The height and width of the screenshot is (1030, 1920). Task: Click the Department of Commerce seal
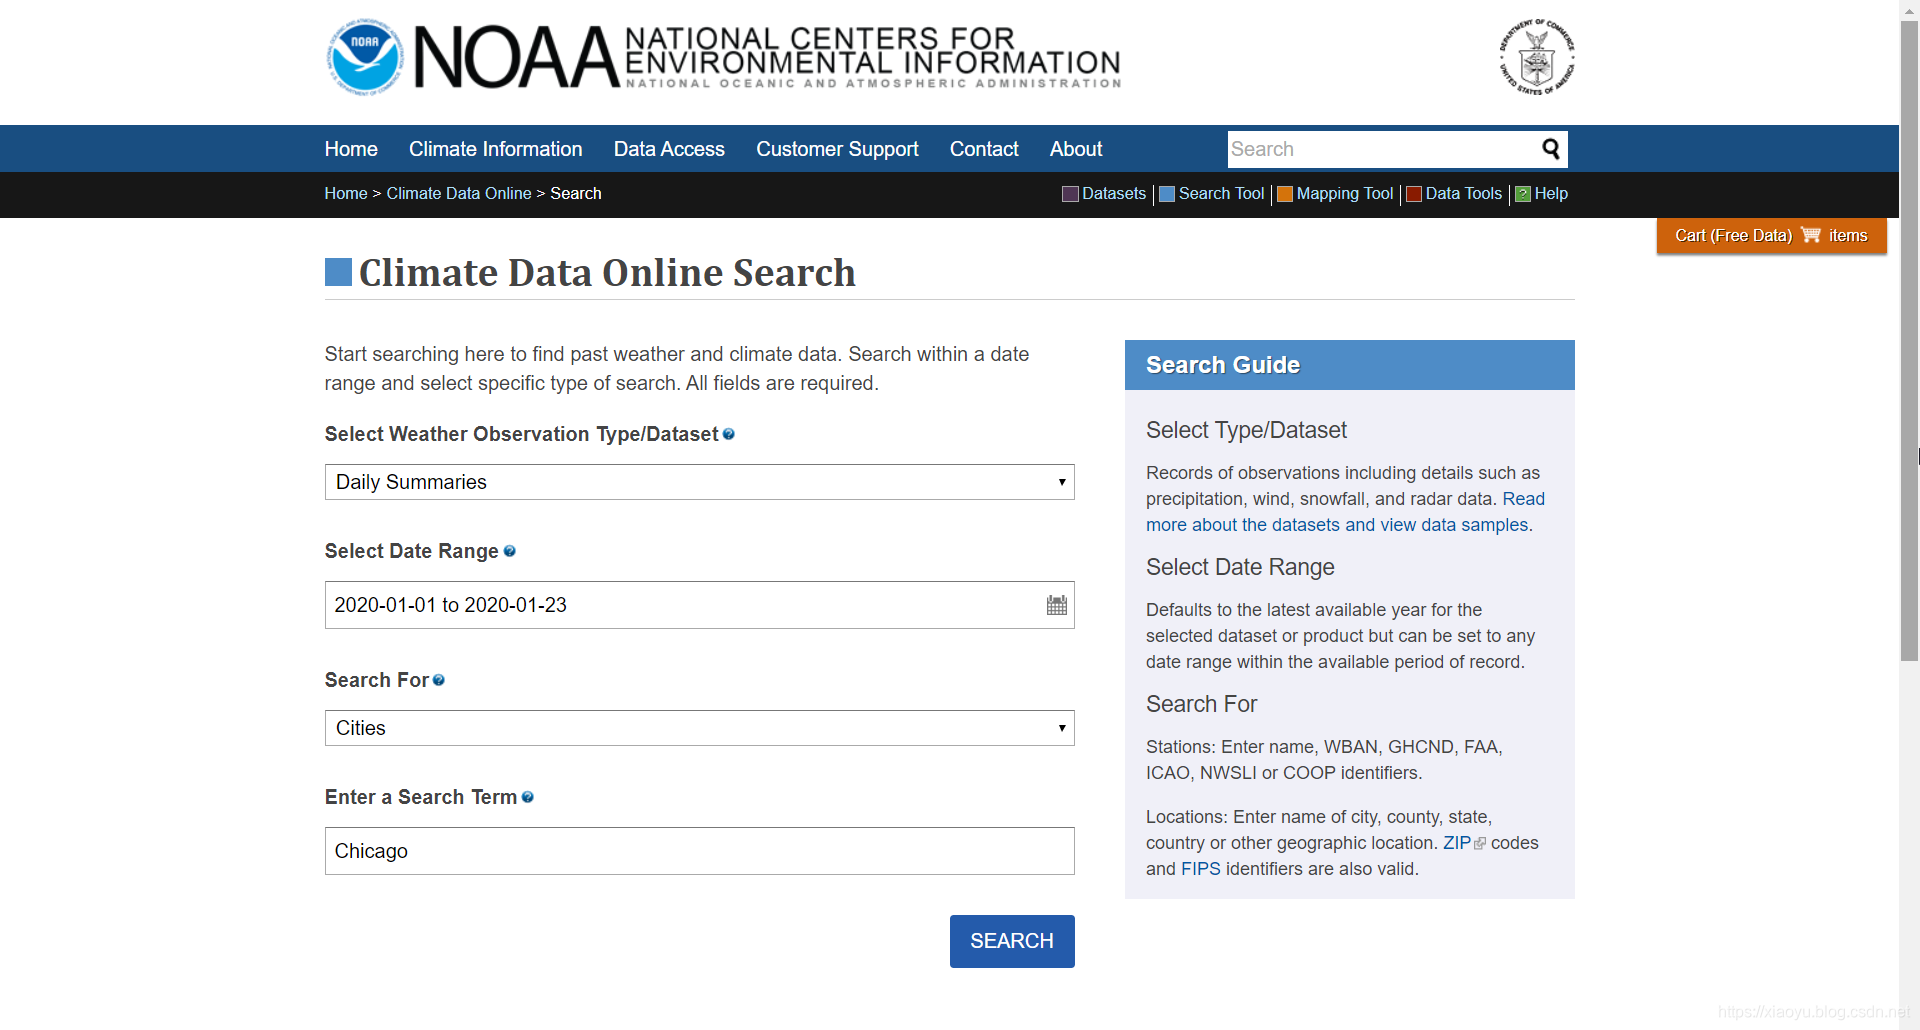(1537, 57)
